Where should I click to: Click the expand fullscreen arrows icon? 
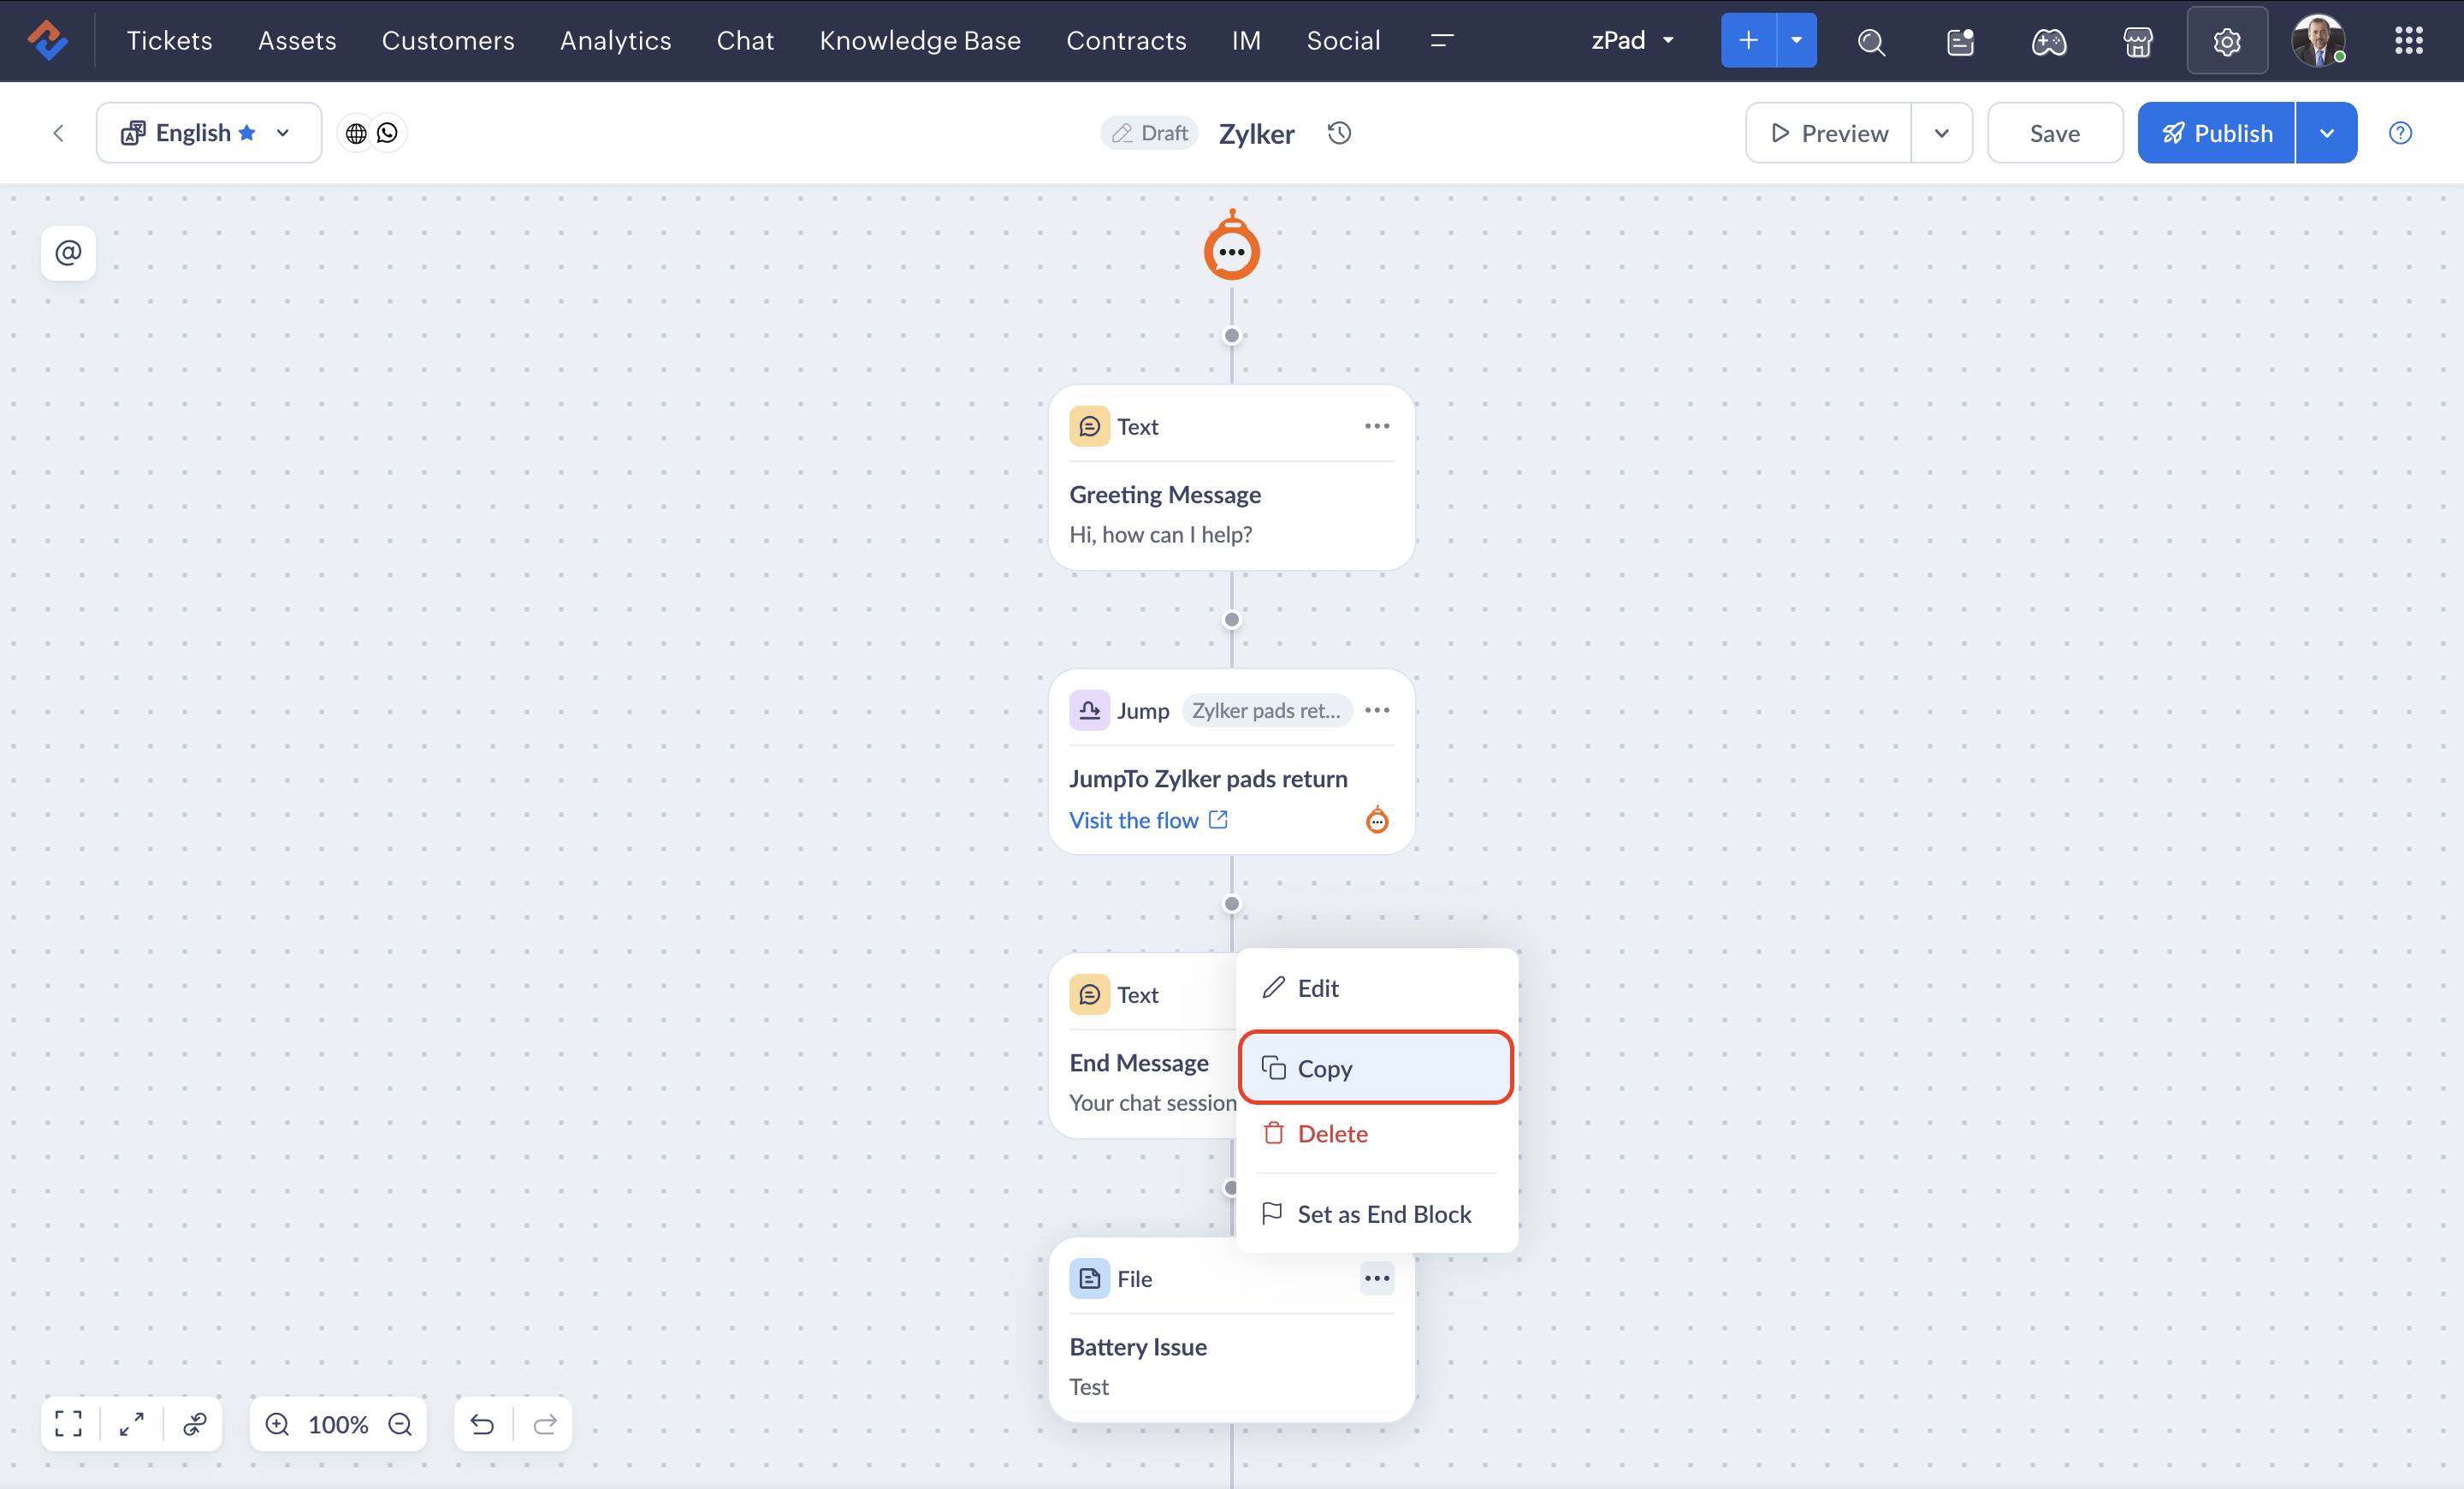point(131,1423)
